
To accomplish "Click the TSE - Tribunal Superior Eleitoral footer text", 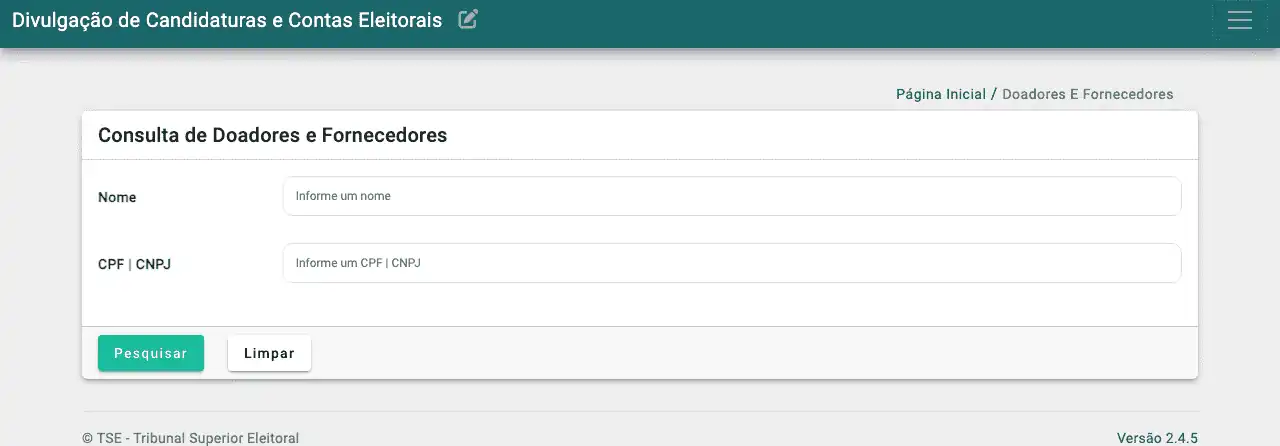I will (190, 438).
